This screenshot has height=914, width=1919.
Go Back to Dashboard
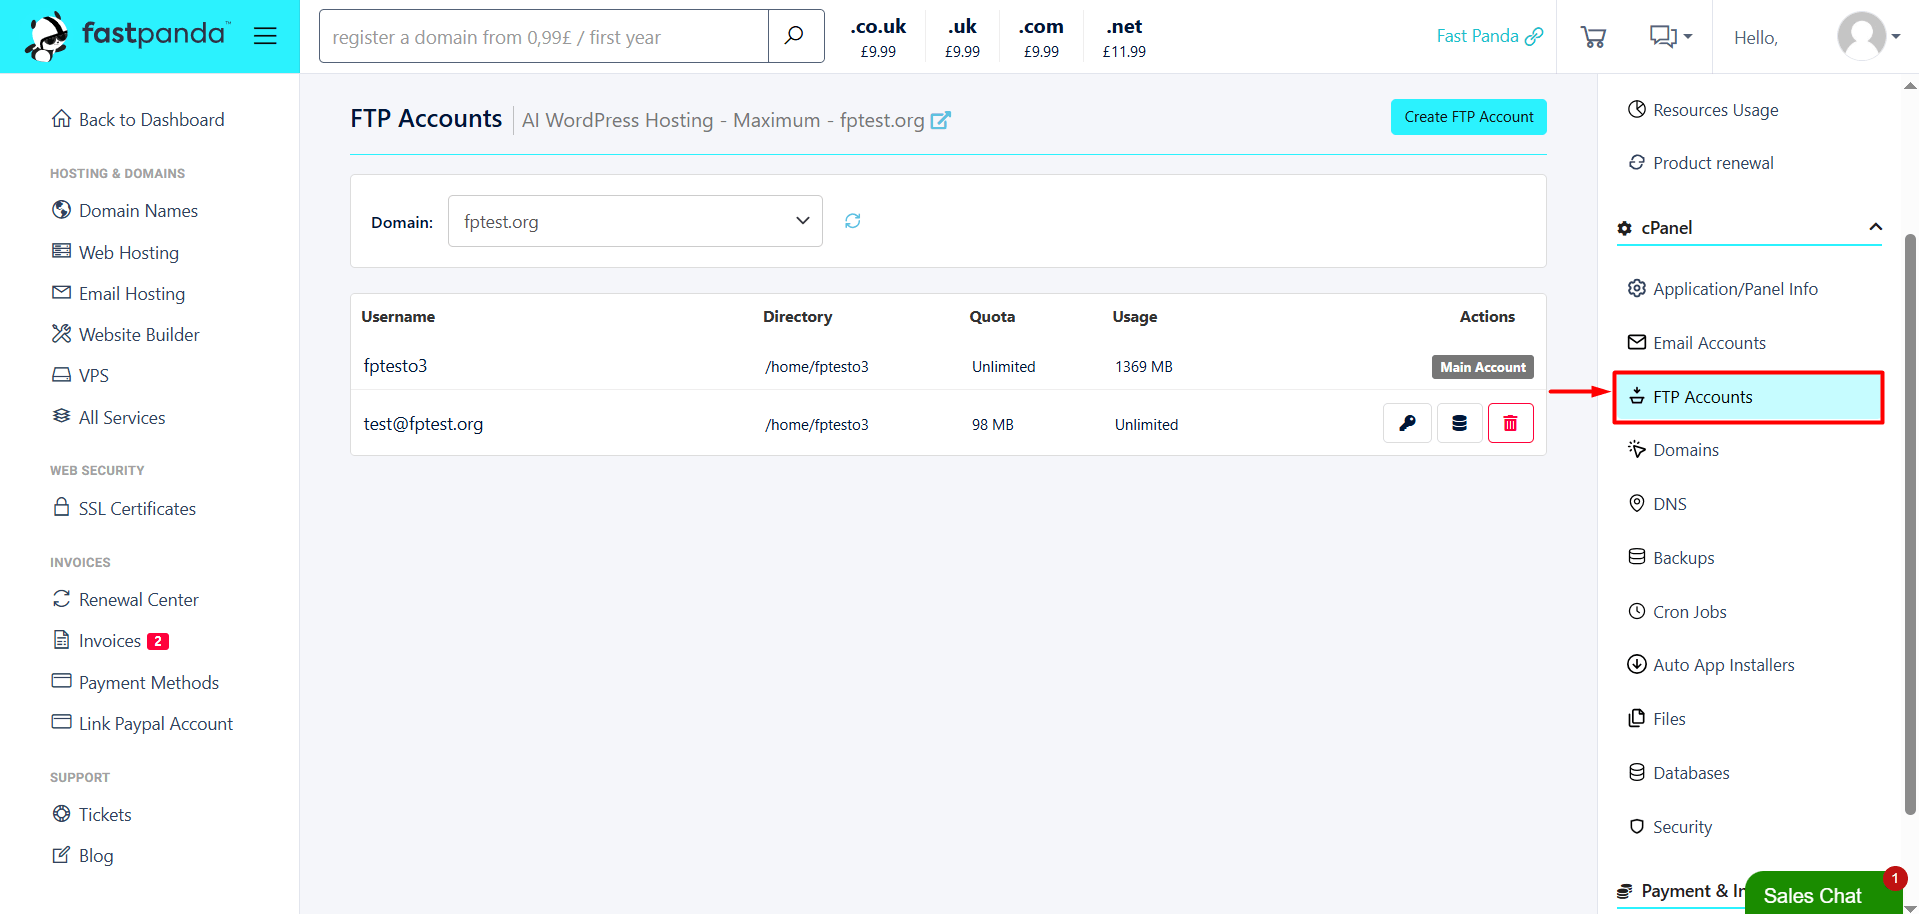(138, 120)
